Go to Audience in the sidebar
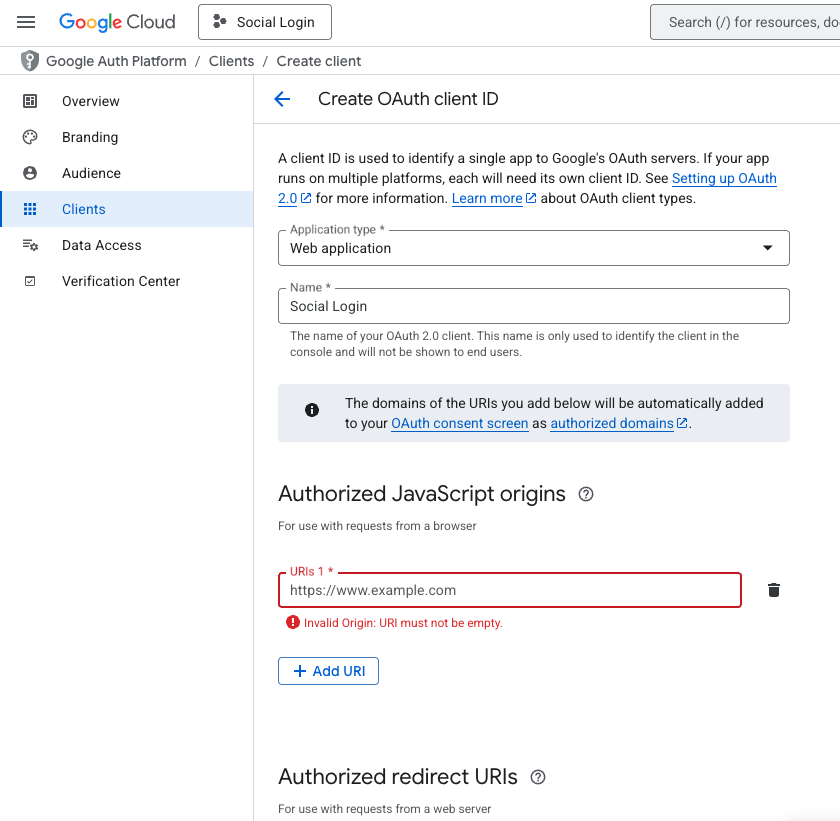 click(91, 173)
